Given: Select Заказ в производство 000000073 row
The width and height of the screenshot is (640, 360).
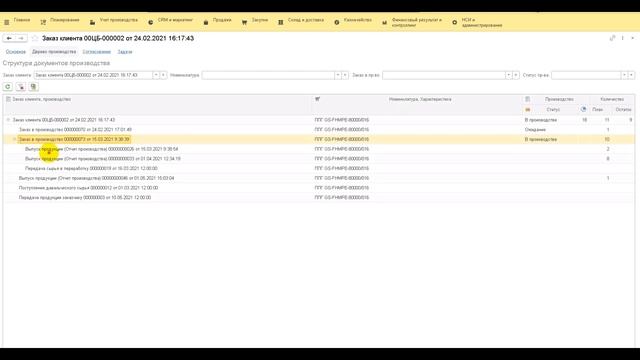Looking at the screenshot, I should (x=319, y=139).
